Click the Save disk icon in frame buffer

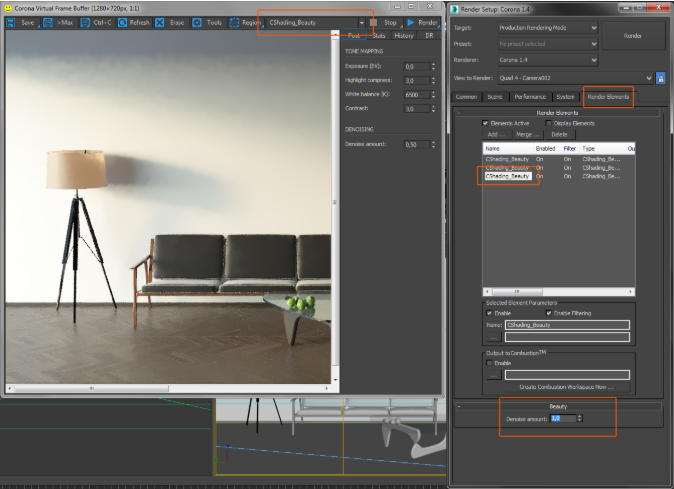[x=11, y=22]
